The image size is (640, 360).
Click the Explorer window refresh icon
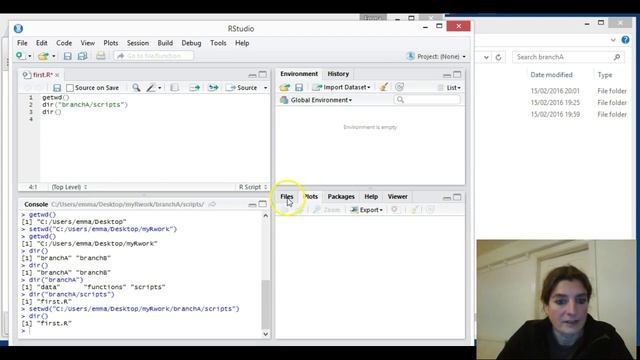498,57
